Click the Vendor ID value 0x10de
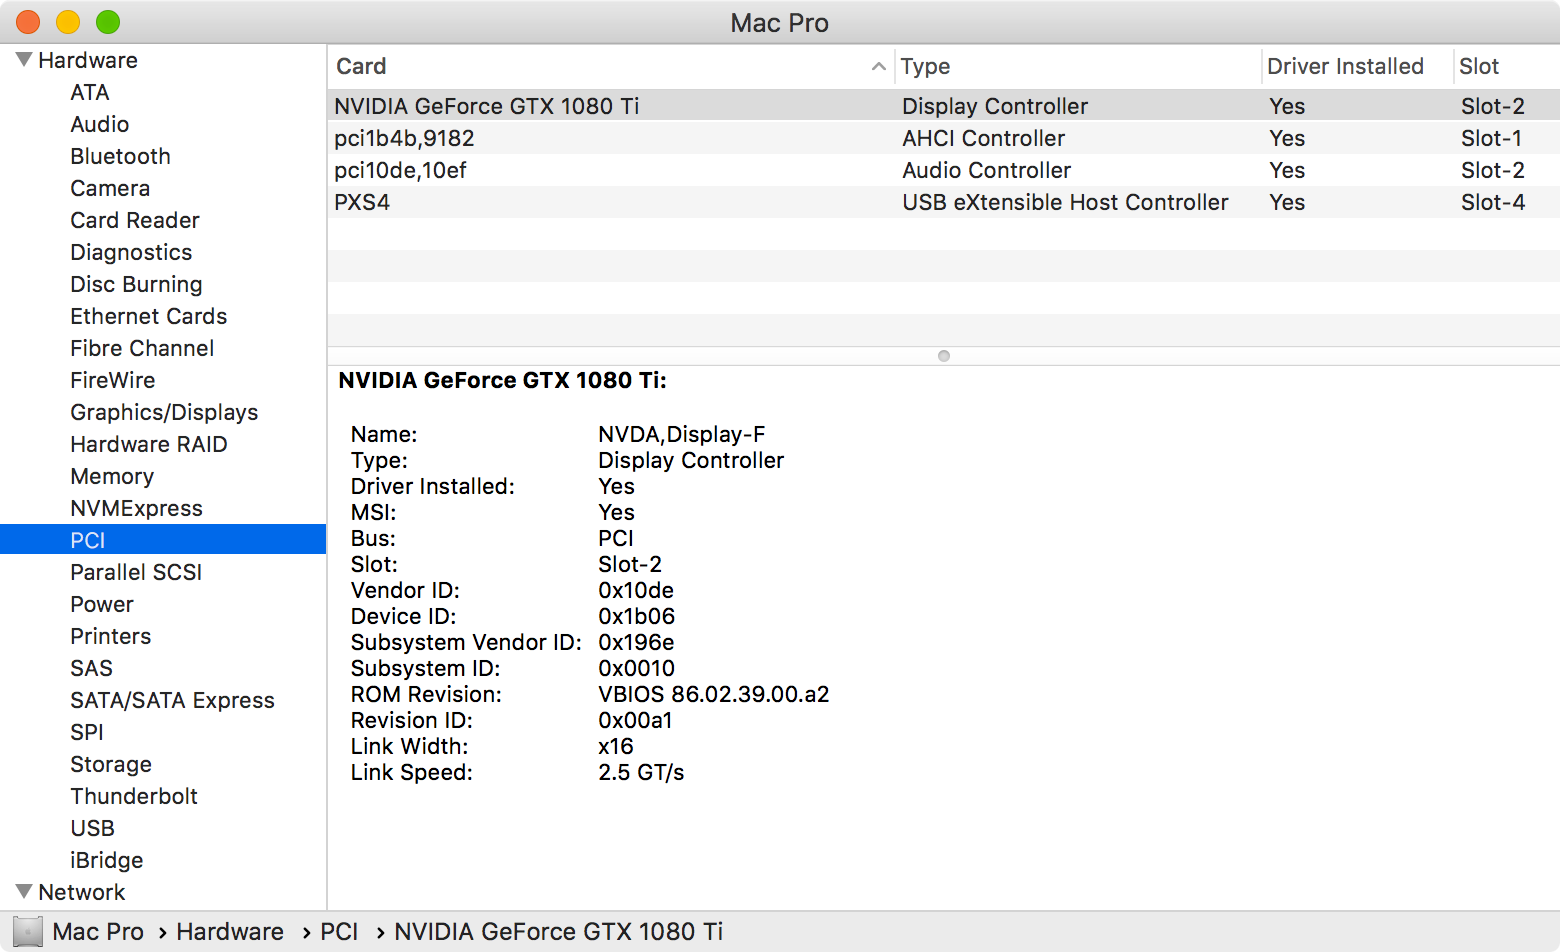This screenshot has width=1560, height=952. pos(636,590)
